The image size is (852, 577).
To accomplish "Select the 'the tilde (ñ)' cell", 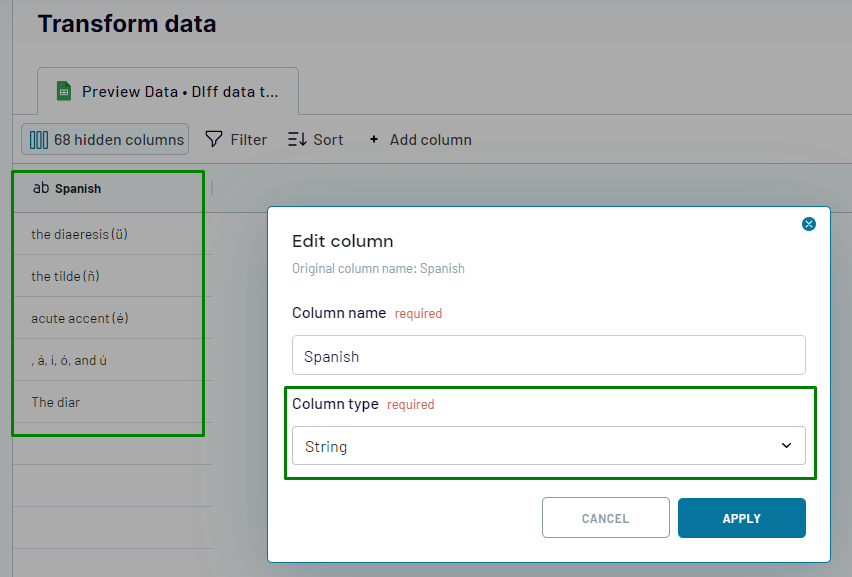I will tap(67, 276).
